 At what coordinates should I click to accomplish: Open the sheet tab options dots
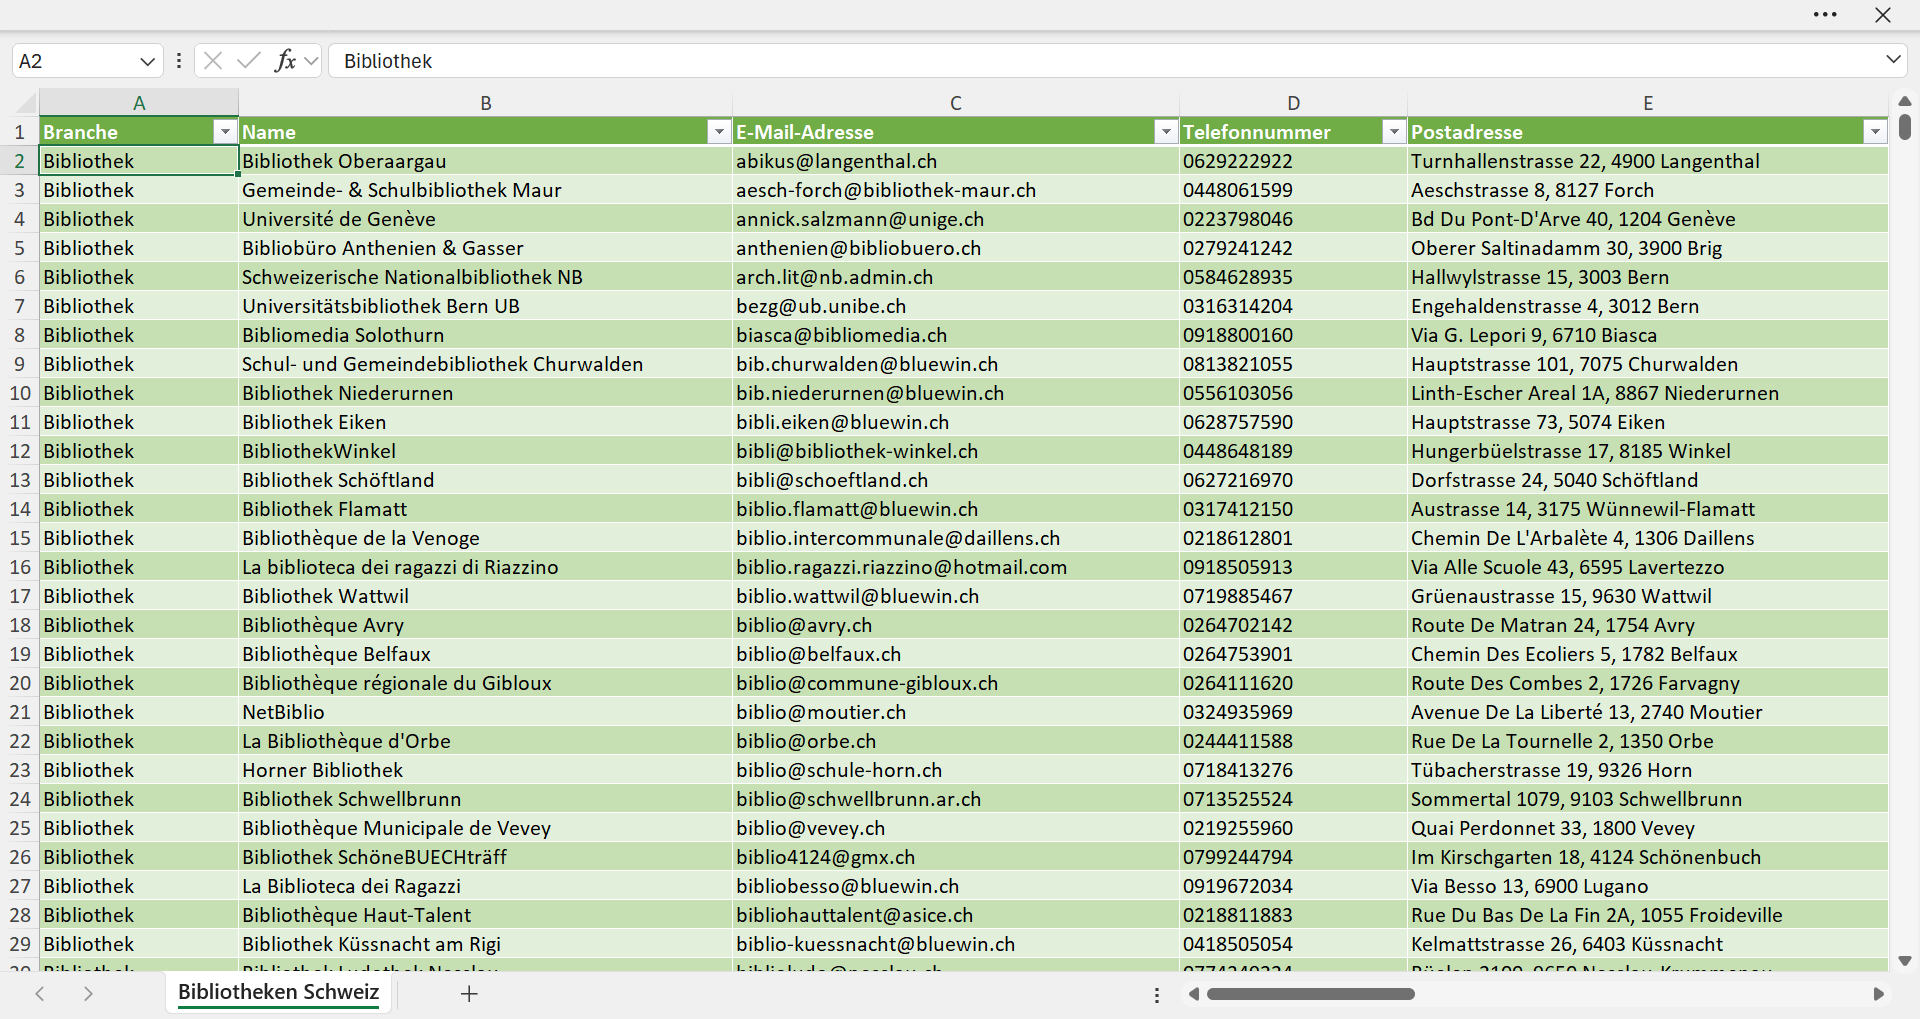pos(1157,995)
